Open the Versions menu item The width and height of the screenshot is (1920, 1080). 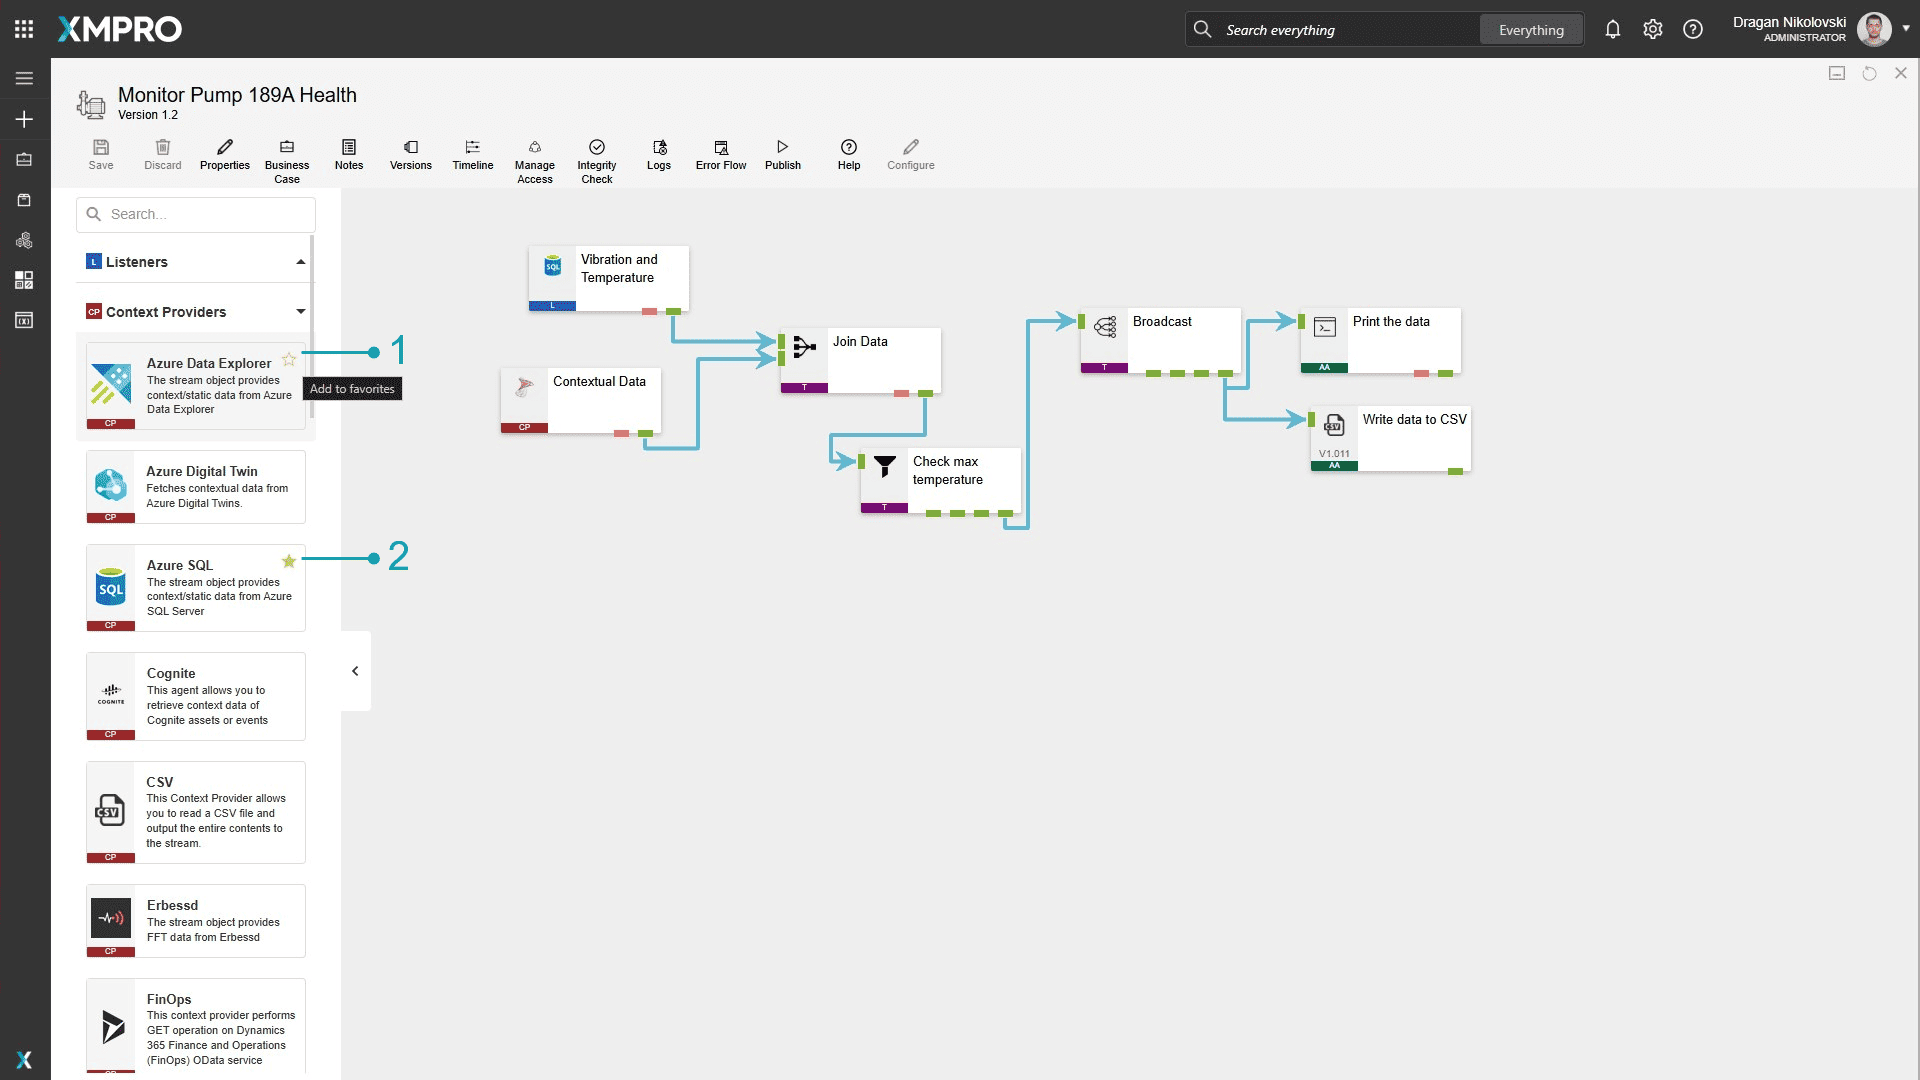pos(410,154)
